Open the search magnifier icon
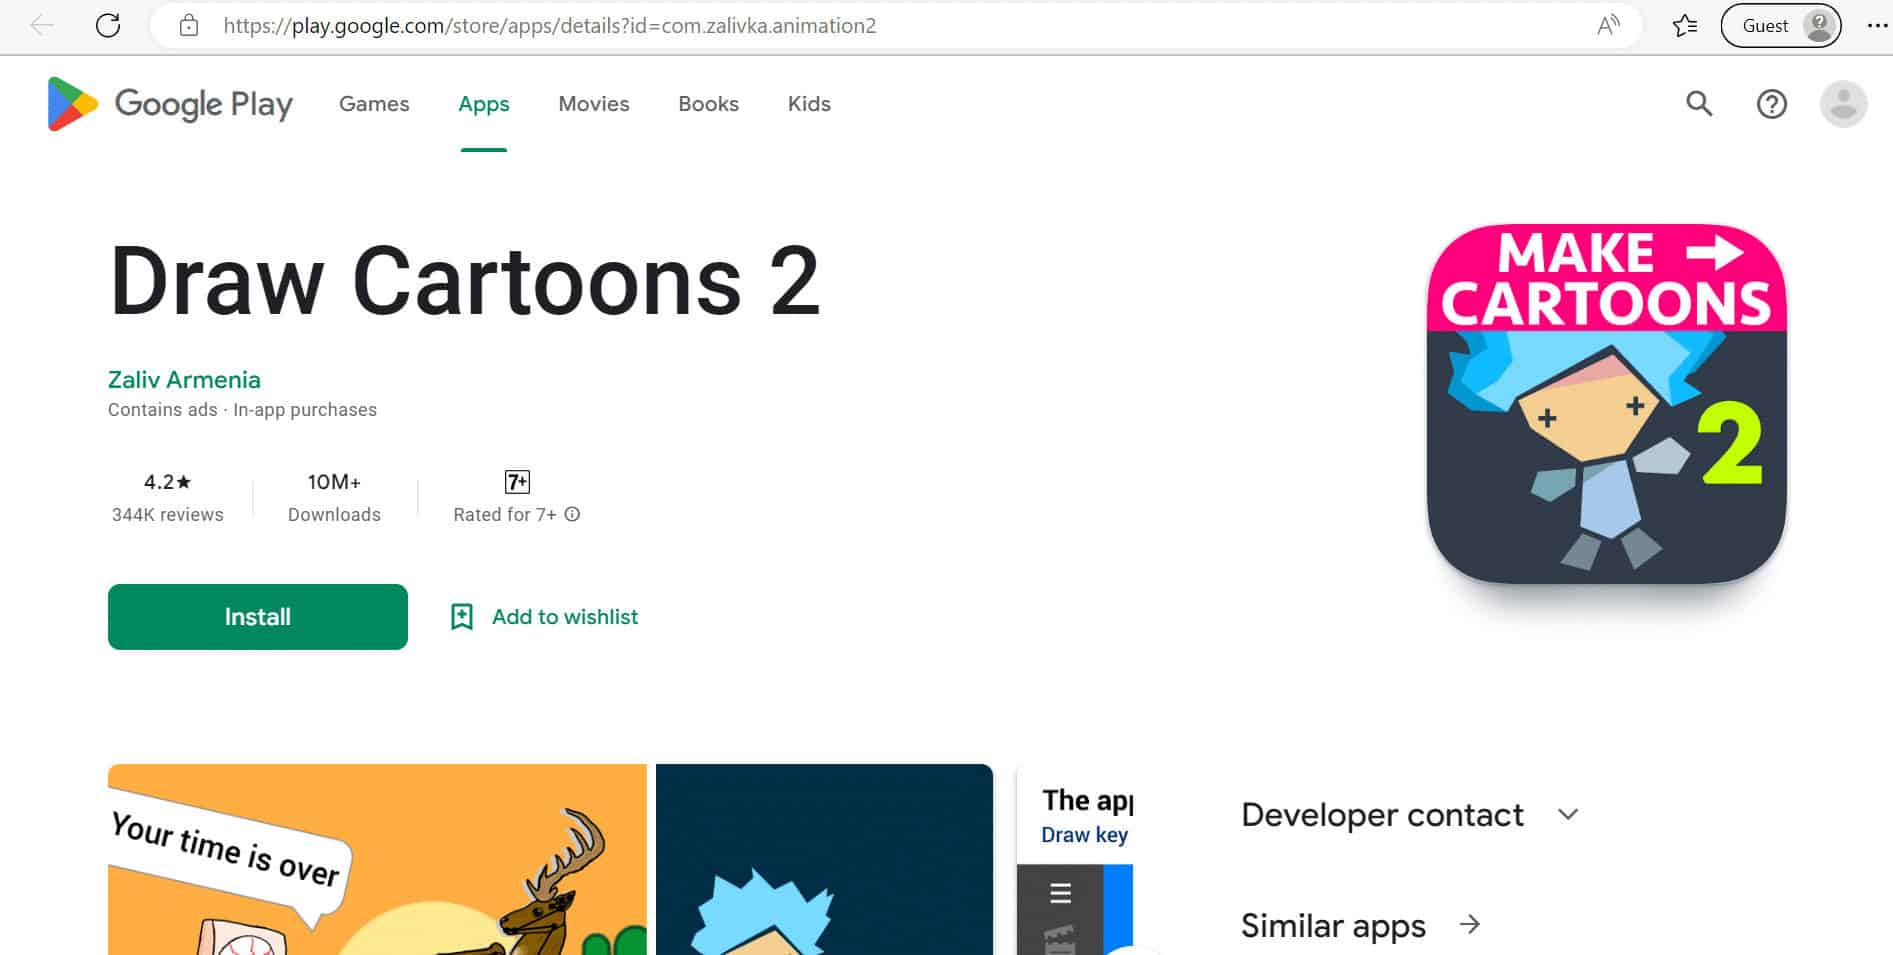 point(1699,103)
